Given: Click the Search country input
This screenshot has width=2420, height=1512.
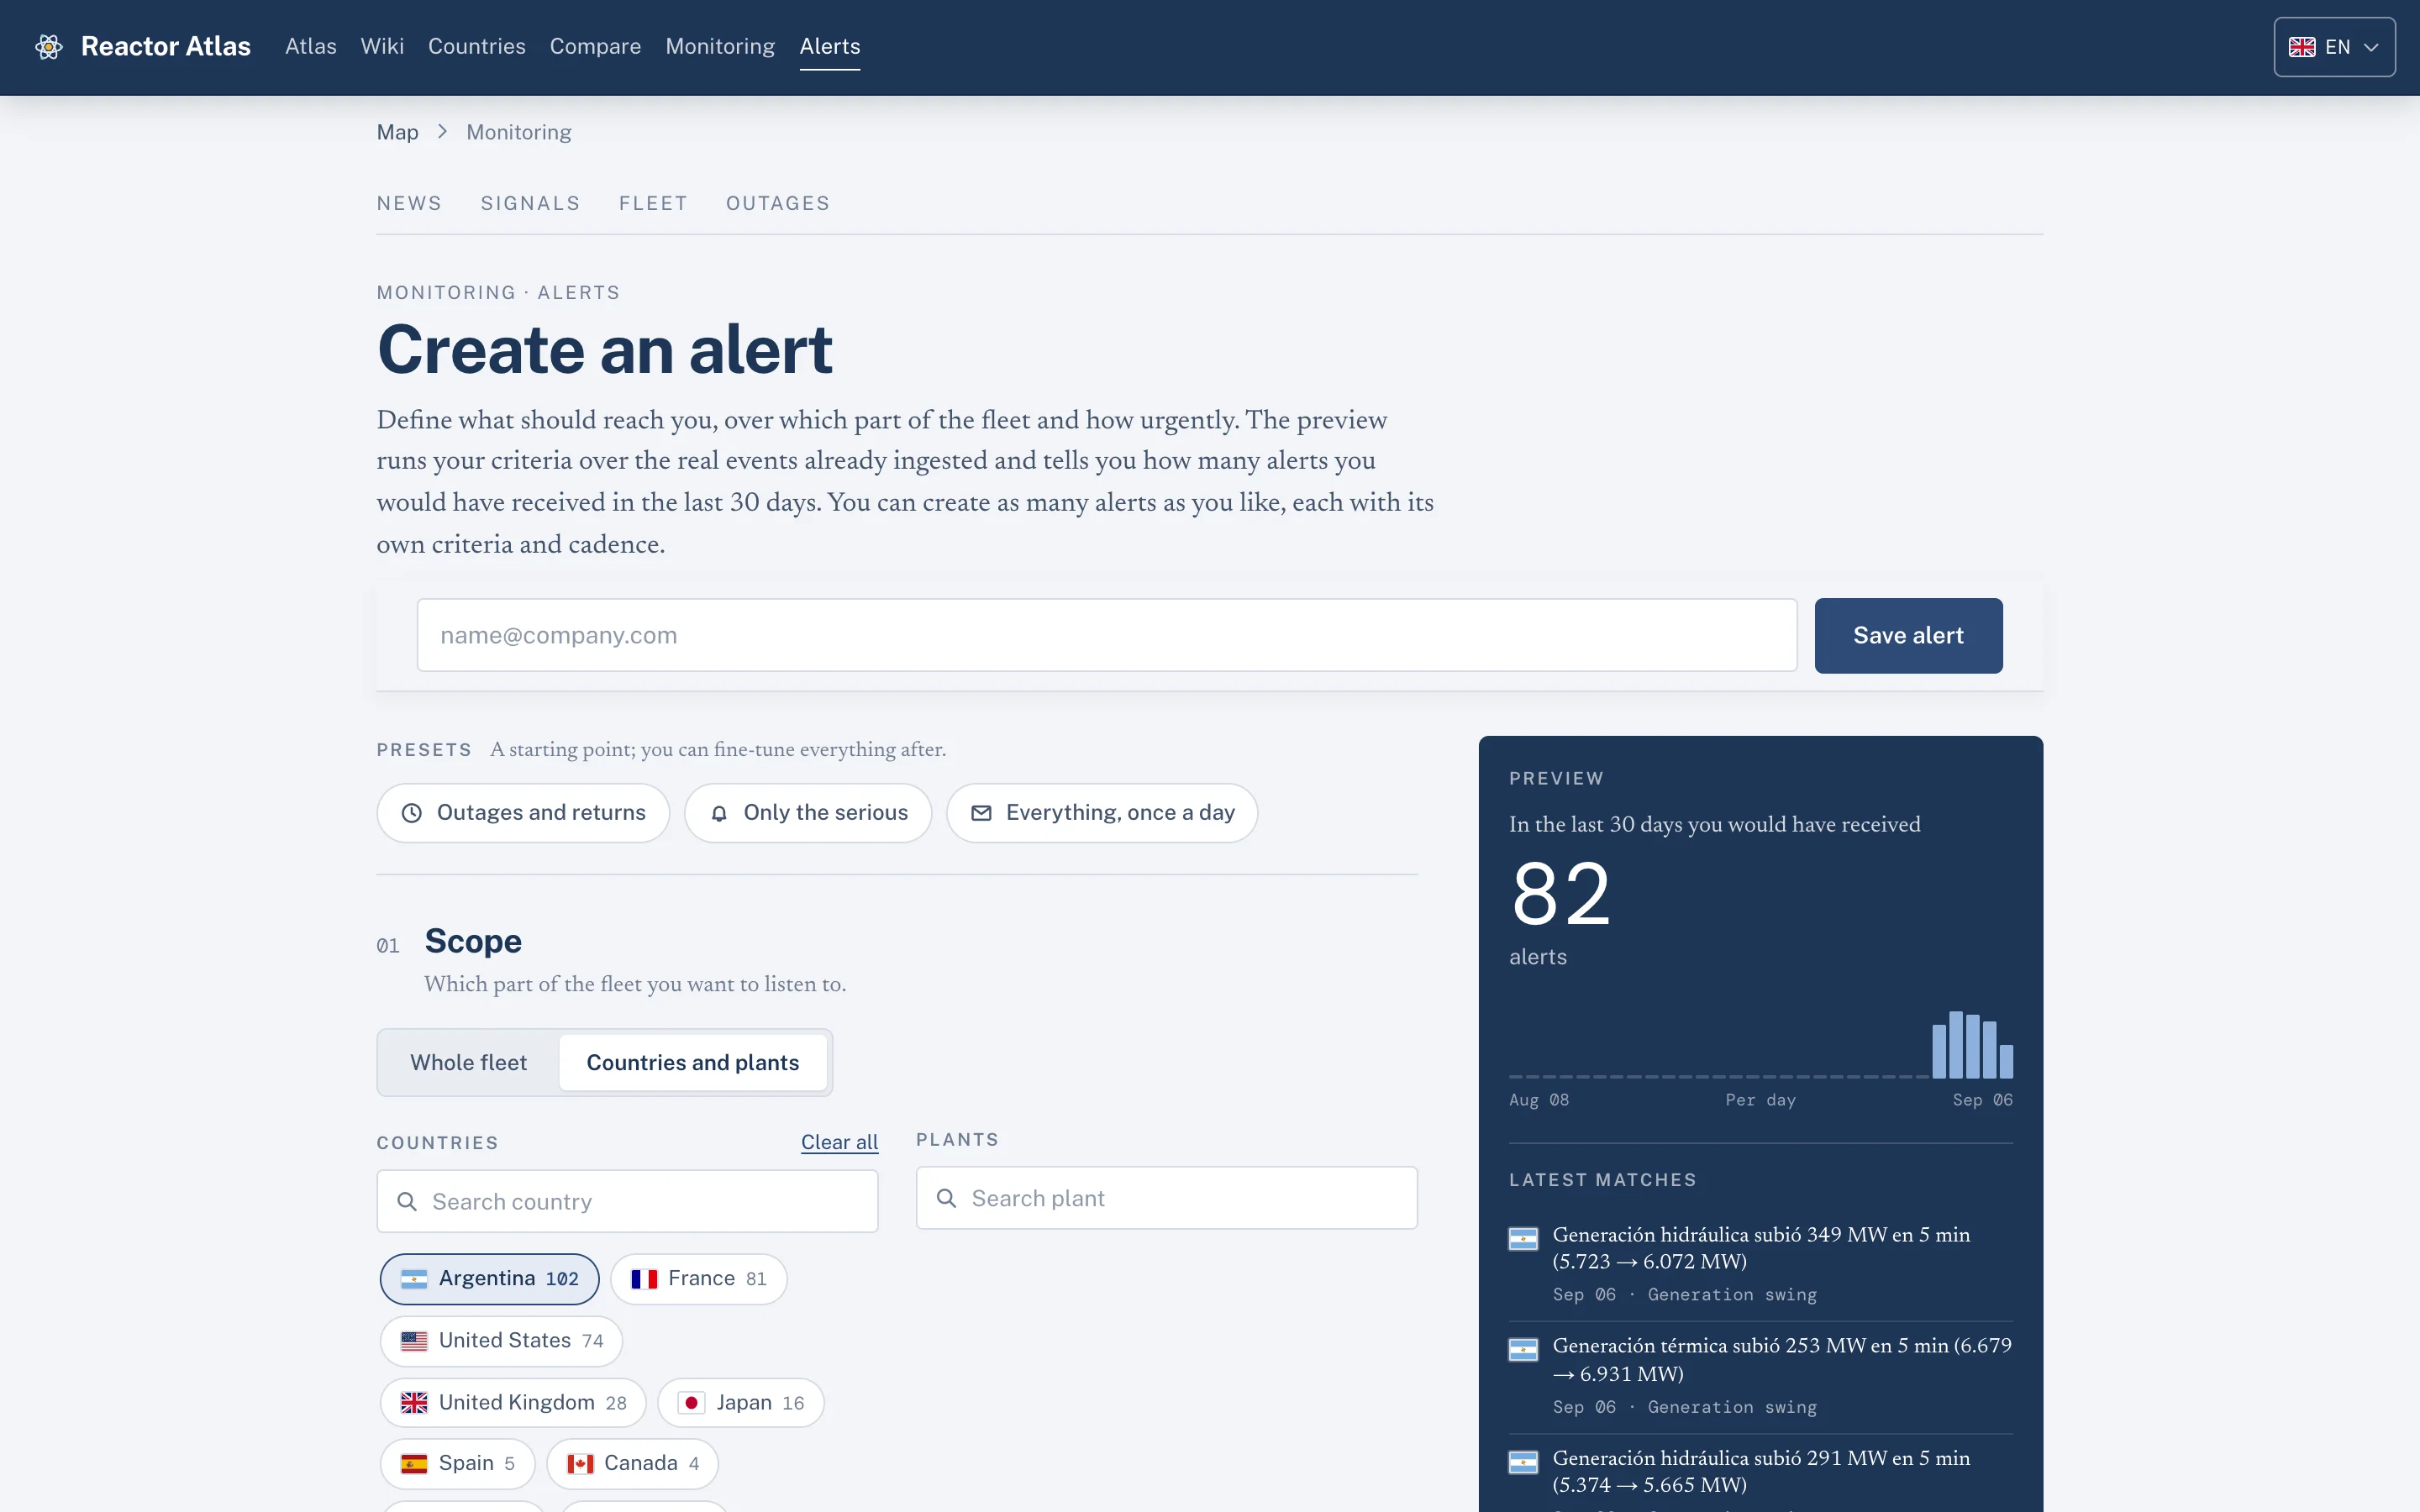Looking at the screenshot, I should point(627,1201).
